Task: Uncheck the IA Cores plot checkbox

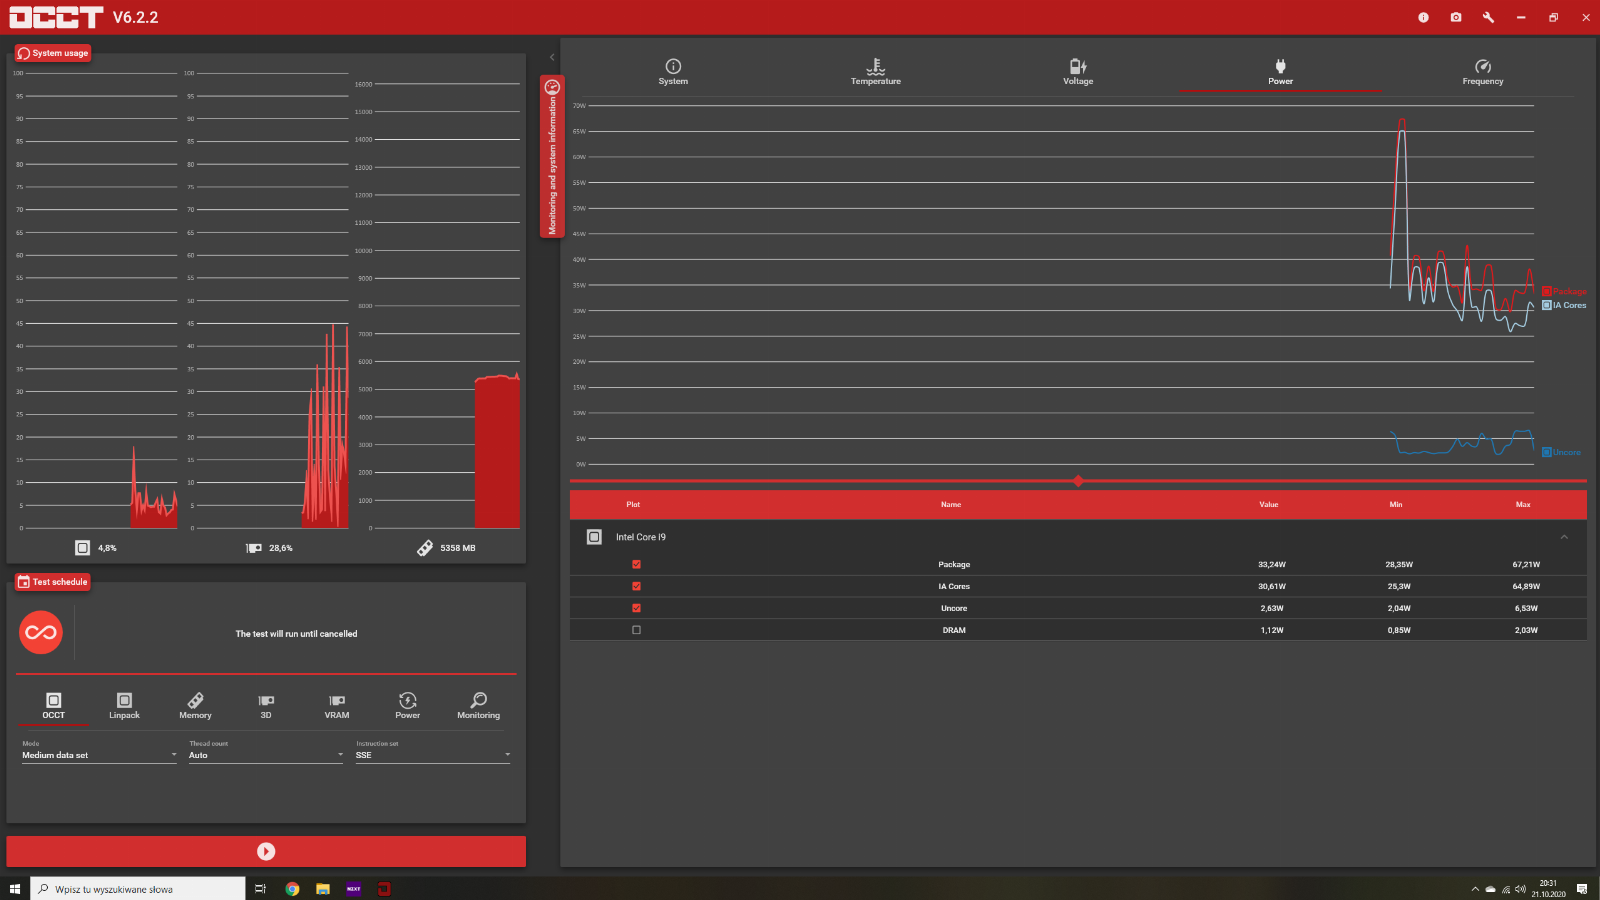Action: 636,586
